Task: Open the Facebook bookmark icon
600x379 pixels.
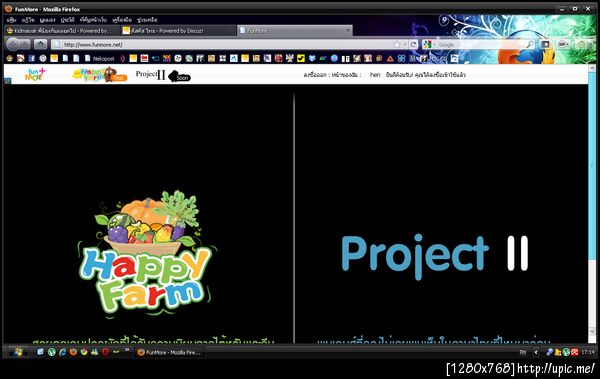Action: [32, 58]
